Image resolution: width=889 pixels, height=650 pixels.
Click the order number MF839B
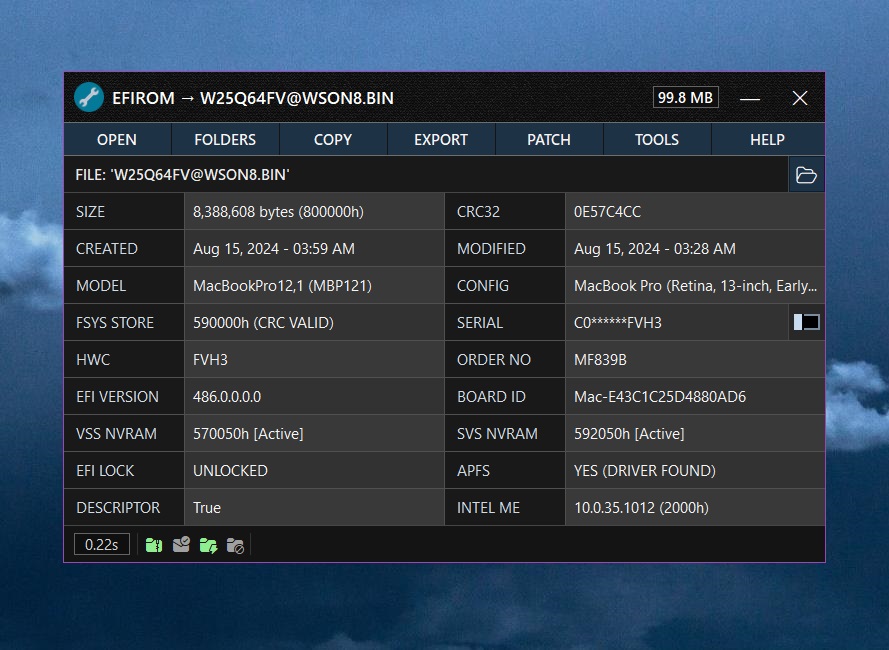click(x=600, y=360)
